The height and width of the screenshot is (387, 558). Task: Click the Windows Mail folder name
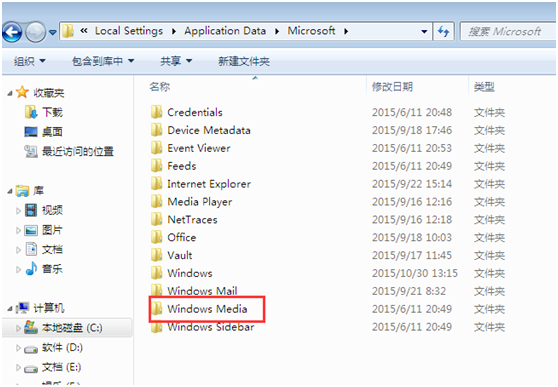point(202,291)
